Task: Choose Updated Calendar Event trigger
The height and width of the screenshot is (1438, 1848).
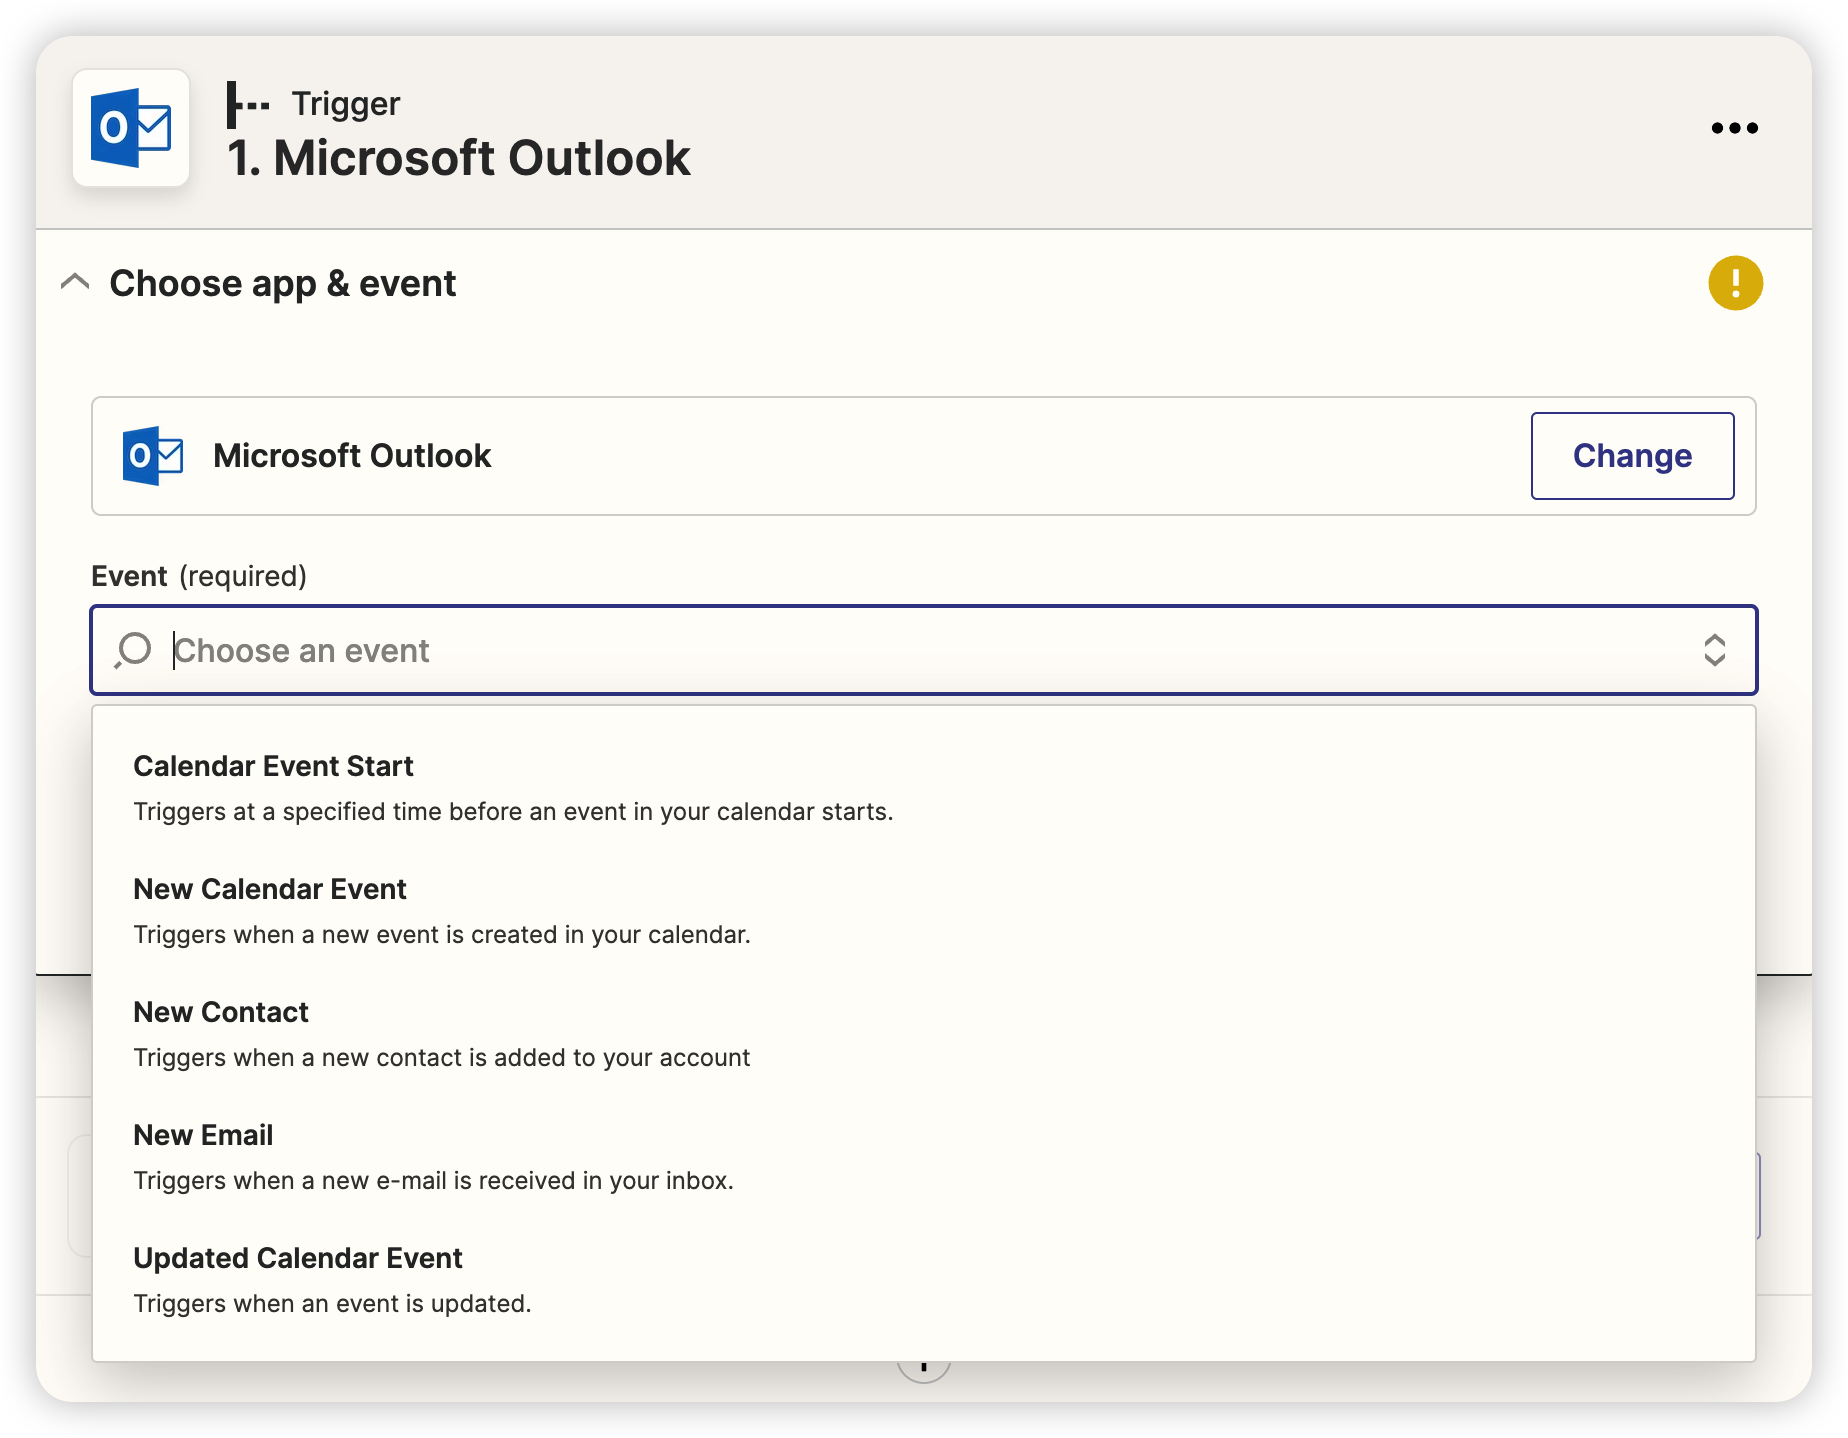Action: point(298,1258)
